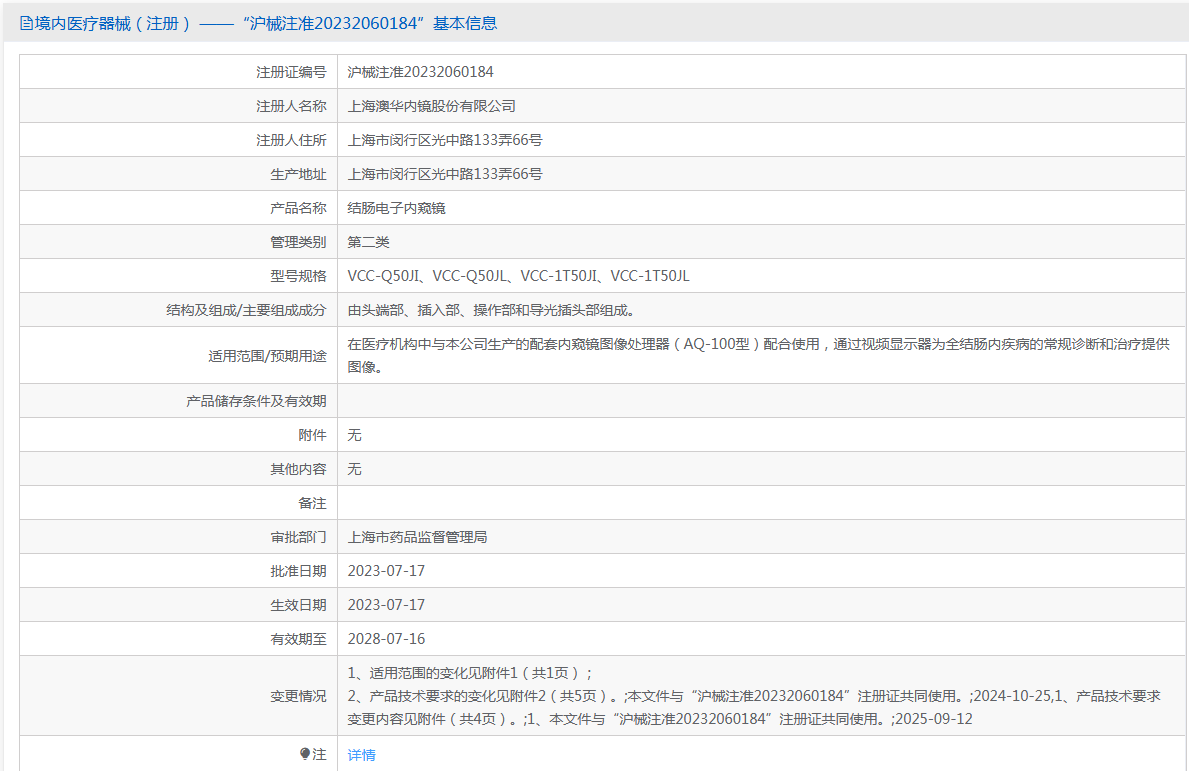
Task: Open the 详情 link
Action: [361, 755]
